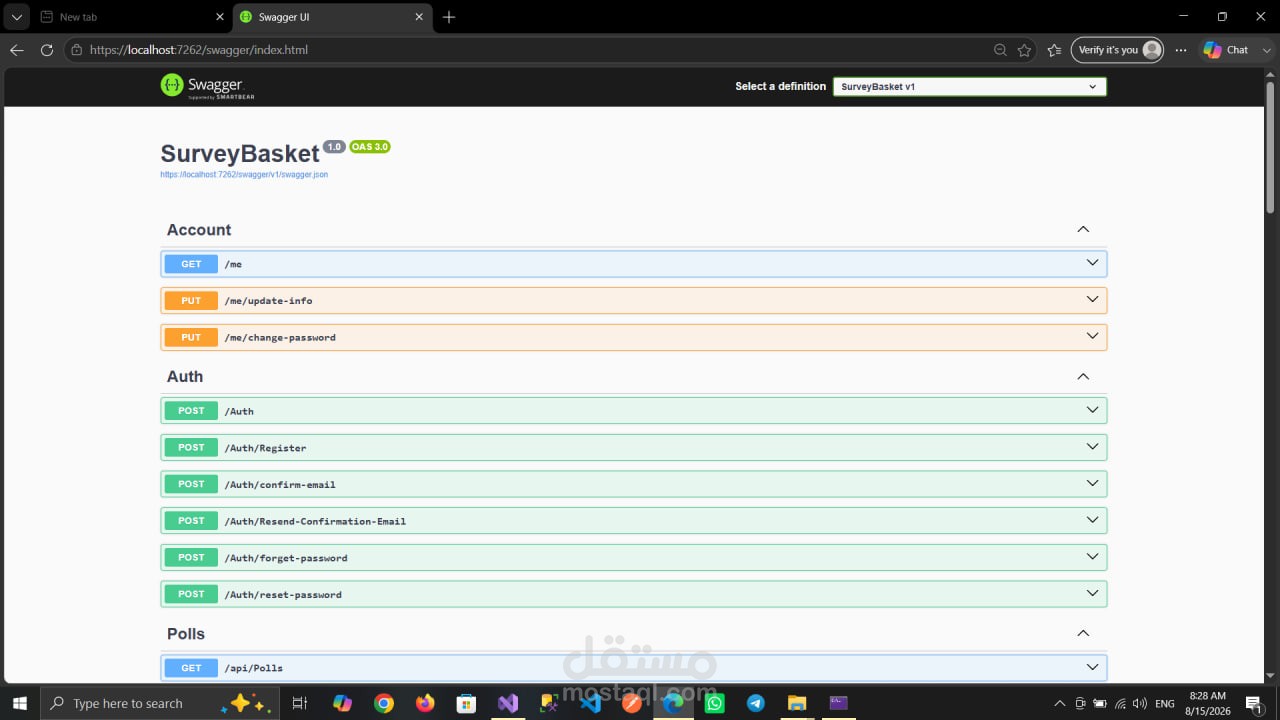Viewport: 1280px width, 720px height.
Task: Click the PUT badge for /me/update-info
Action: (191, 301)
